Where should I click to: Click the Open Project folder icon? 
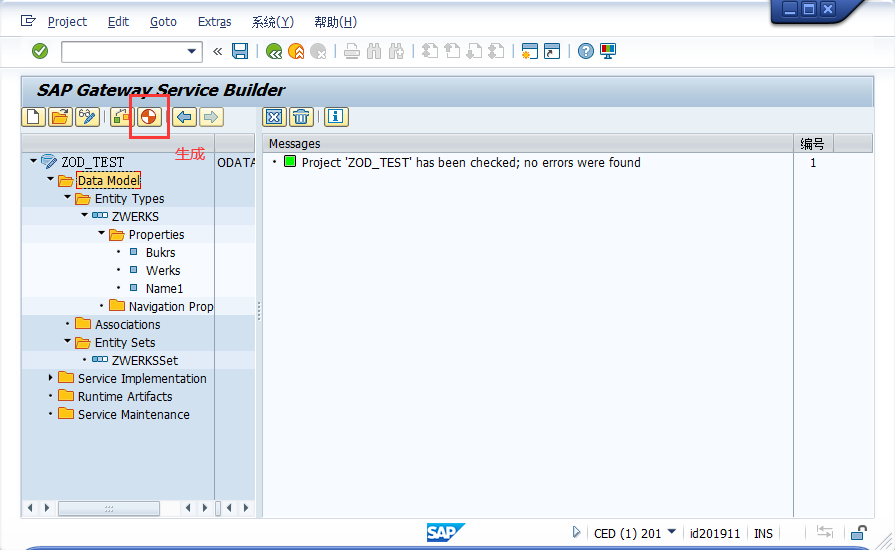pyautogui.click(x=60, y=117)
